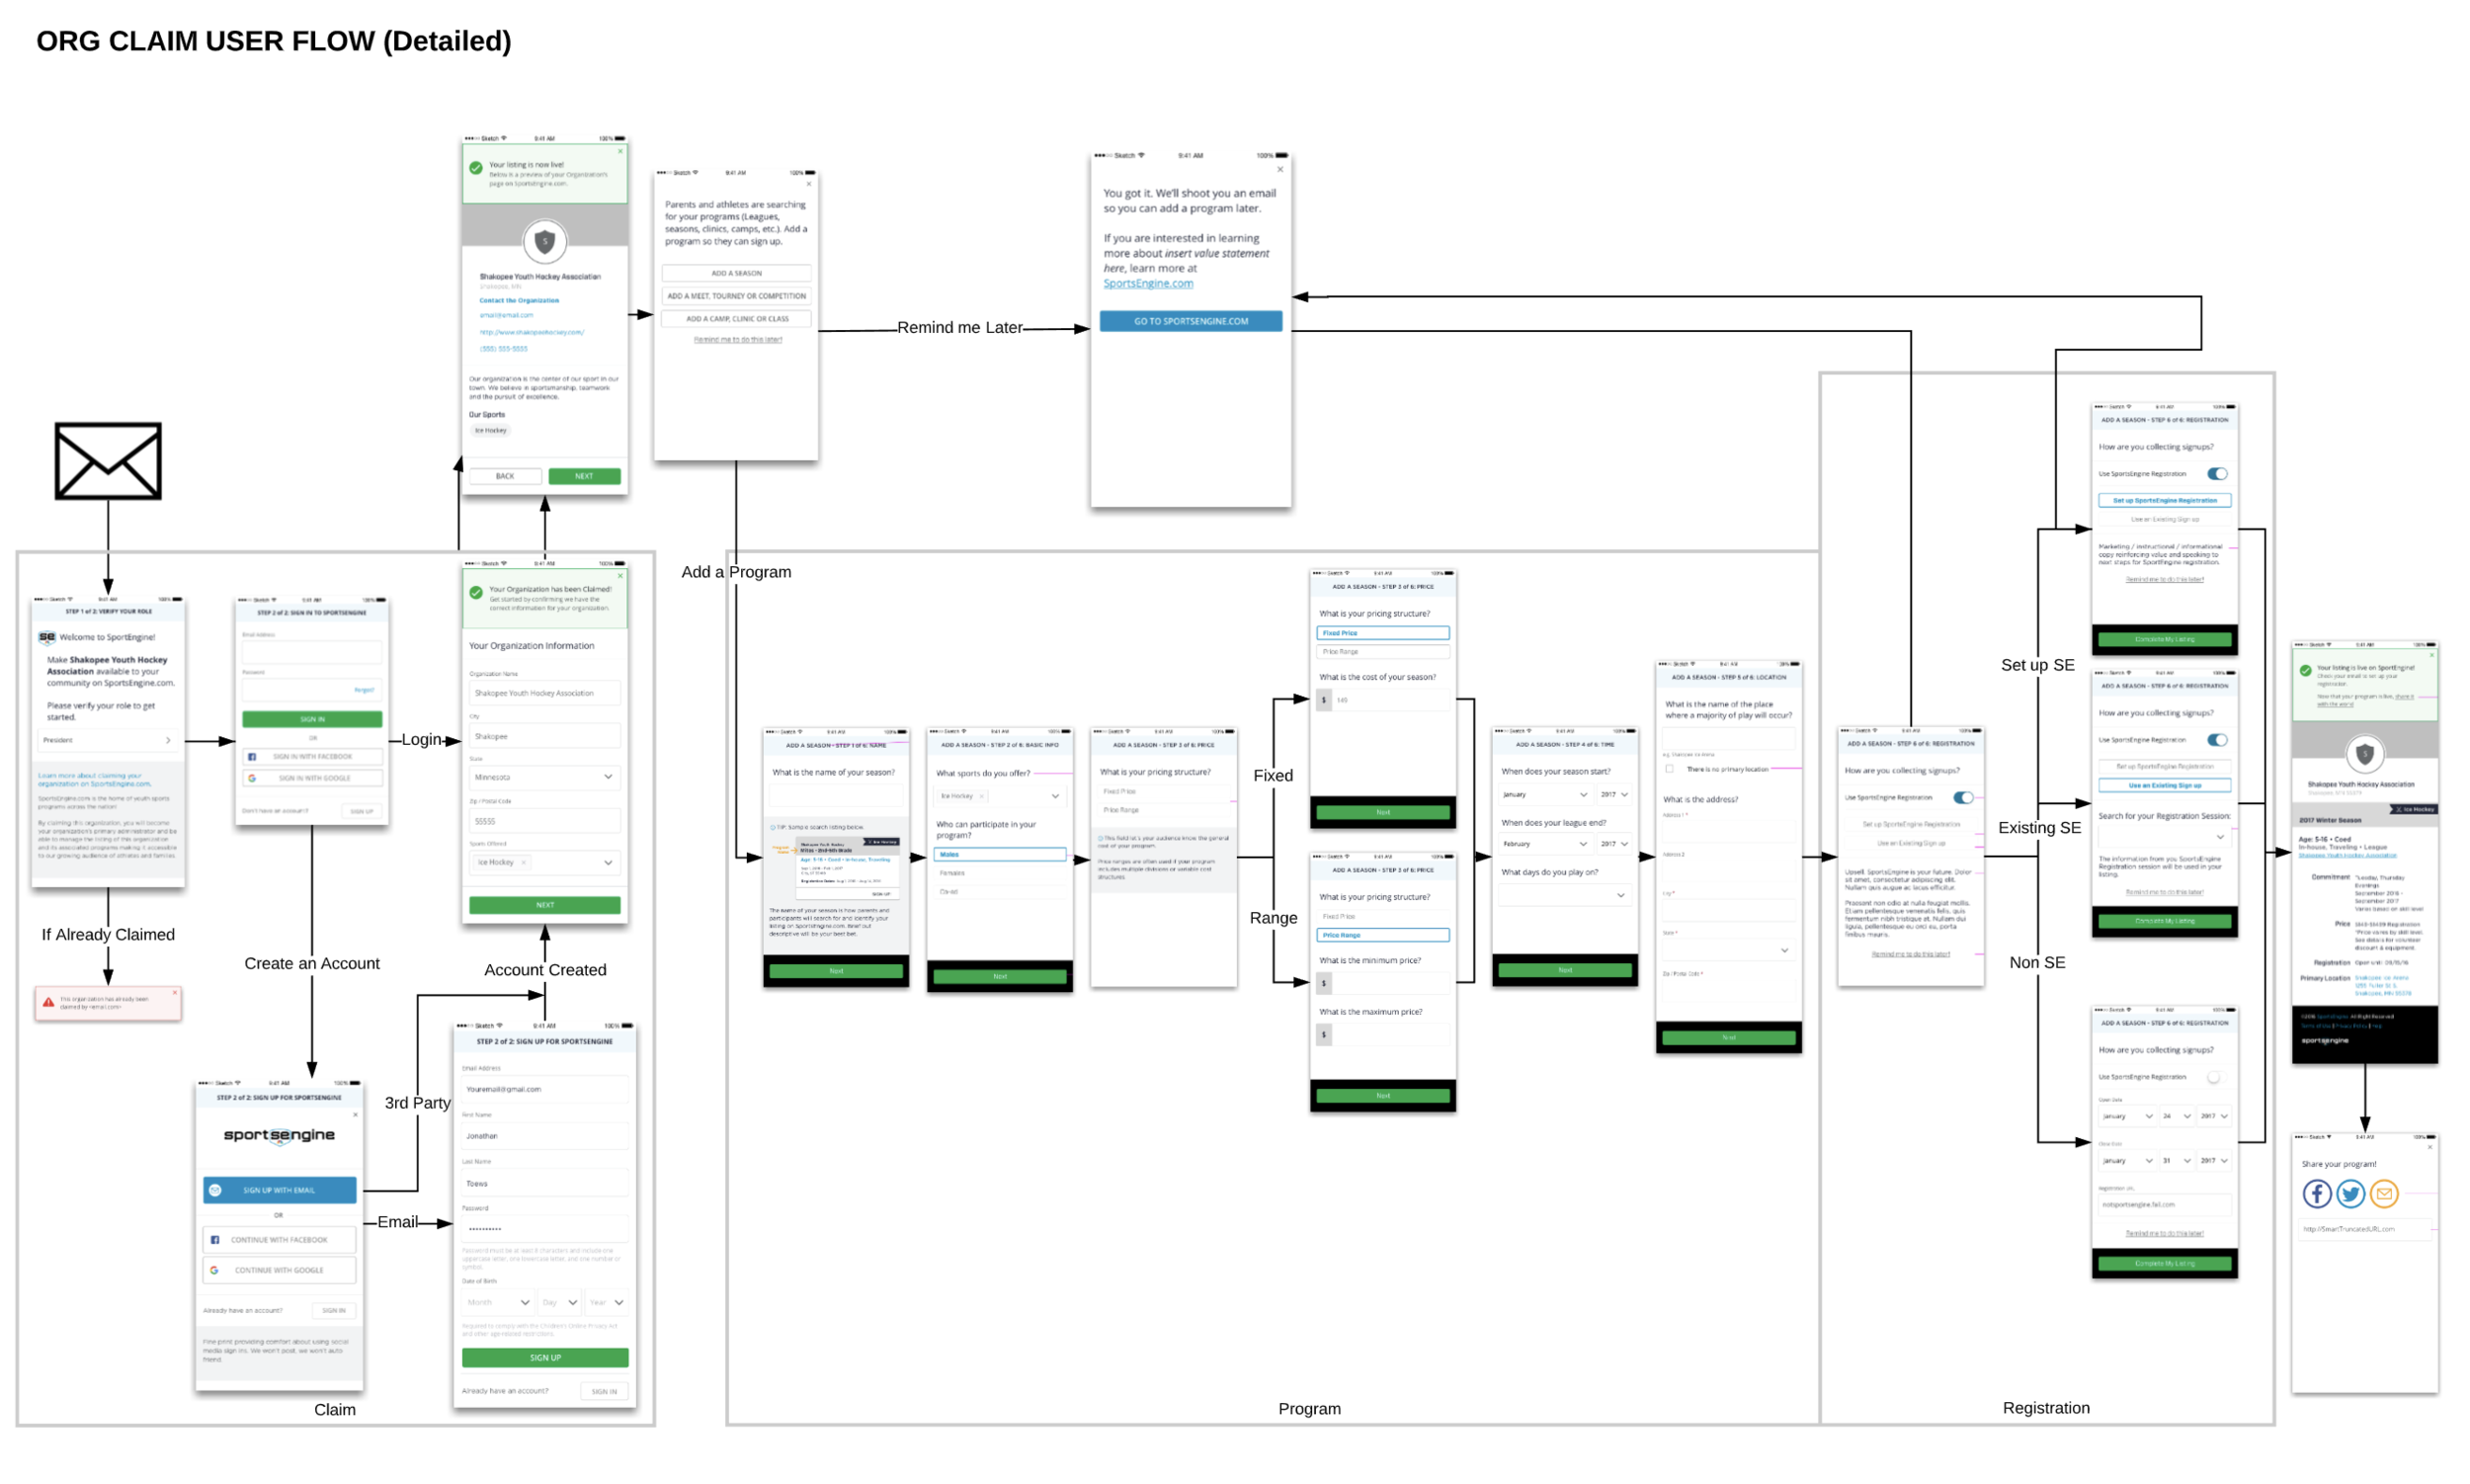Select Price Range on unselected step 3 screen
This screenshot has width=2470, height=1484.
[x=1163, y=810]
